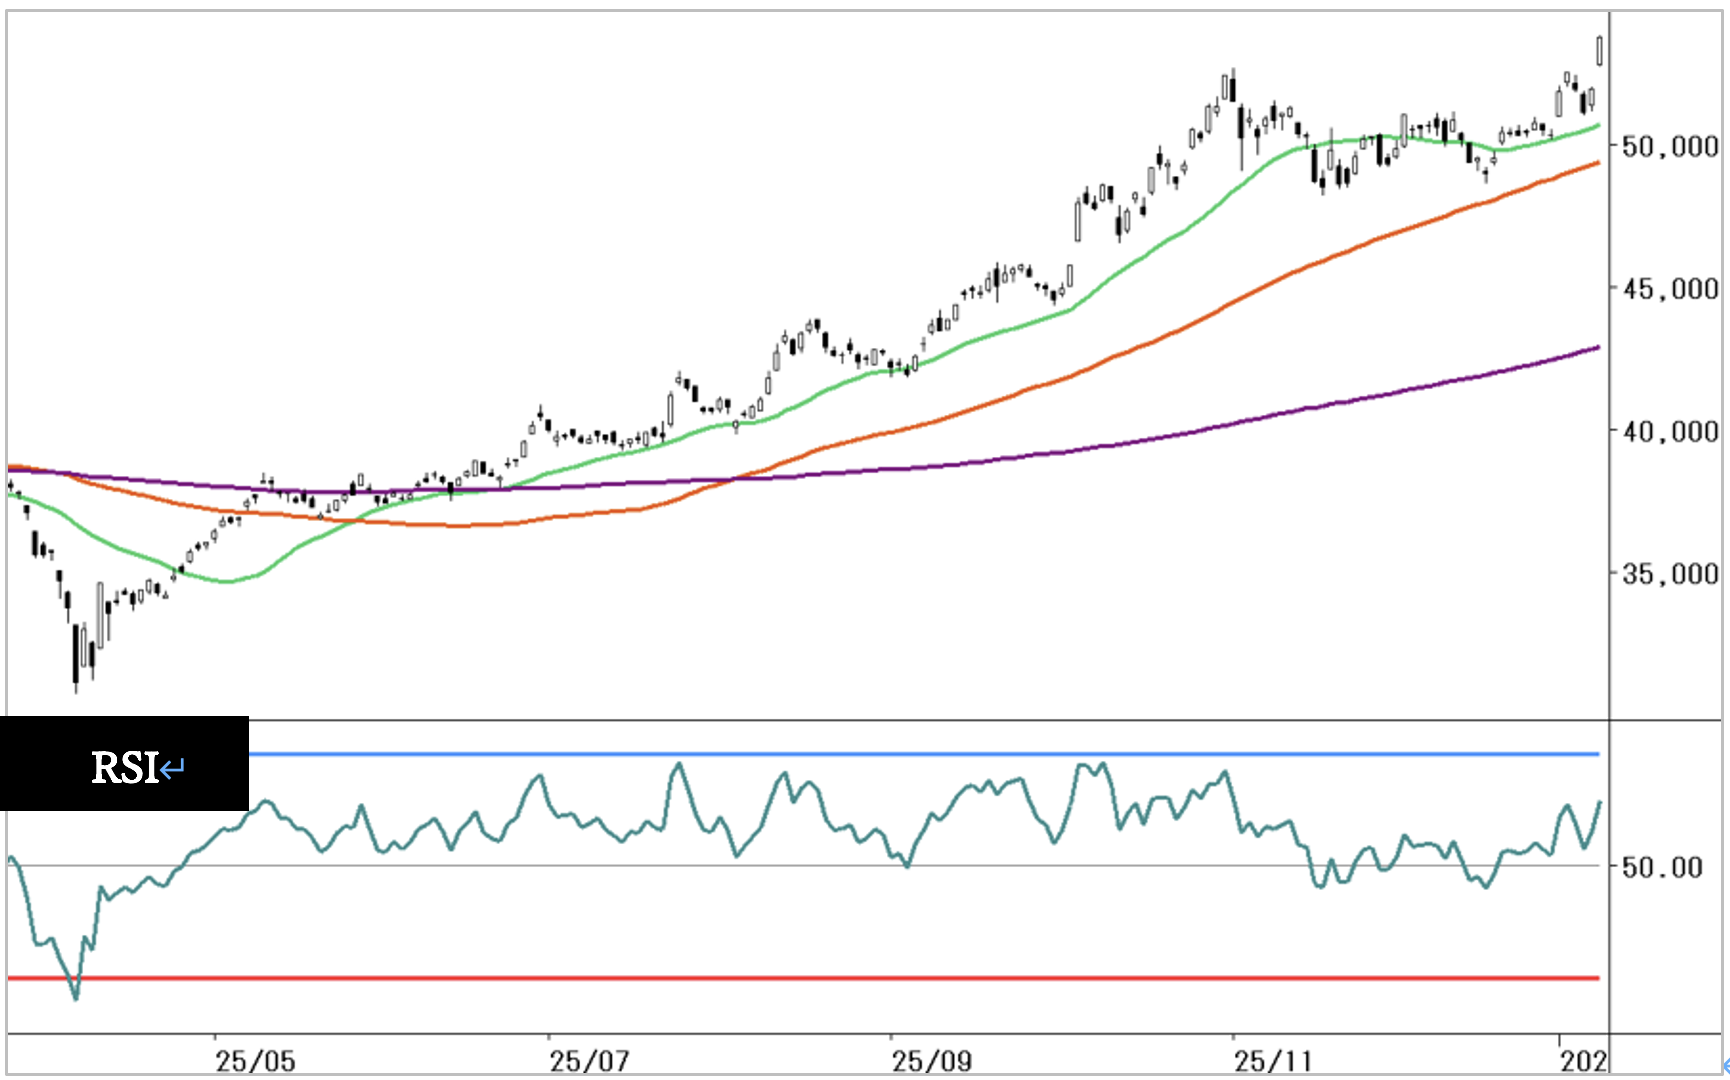Select the 25/05 date label
The width and height of the screenshot is (1730, 1080).
255,1060
